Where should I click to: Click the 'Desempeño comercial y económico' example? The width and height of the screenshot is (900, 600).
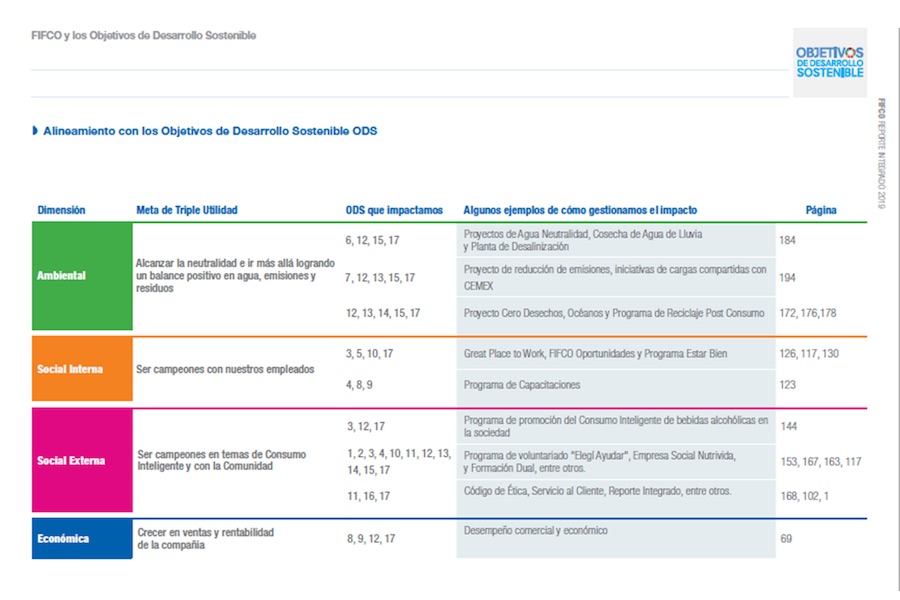pos(616,539)
